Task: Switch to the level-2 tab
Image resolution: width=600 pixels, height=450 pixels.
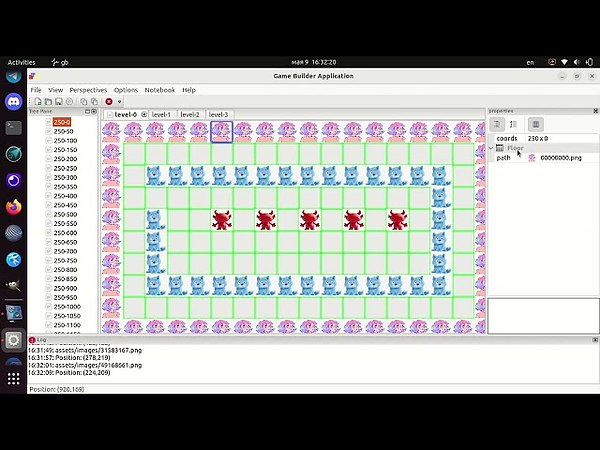Action: point(190,114)
